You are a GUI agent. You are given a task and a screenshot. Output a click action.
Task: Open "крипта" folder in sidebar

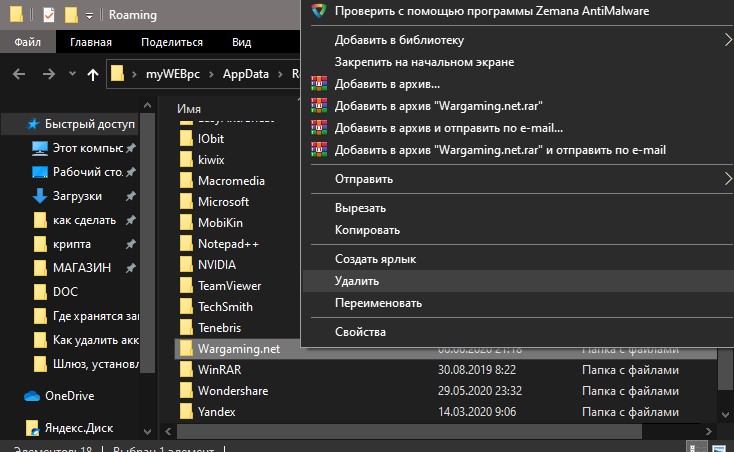point(72,244)
